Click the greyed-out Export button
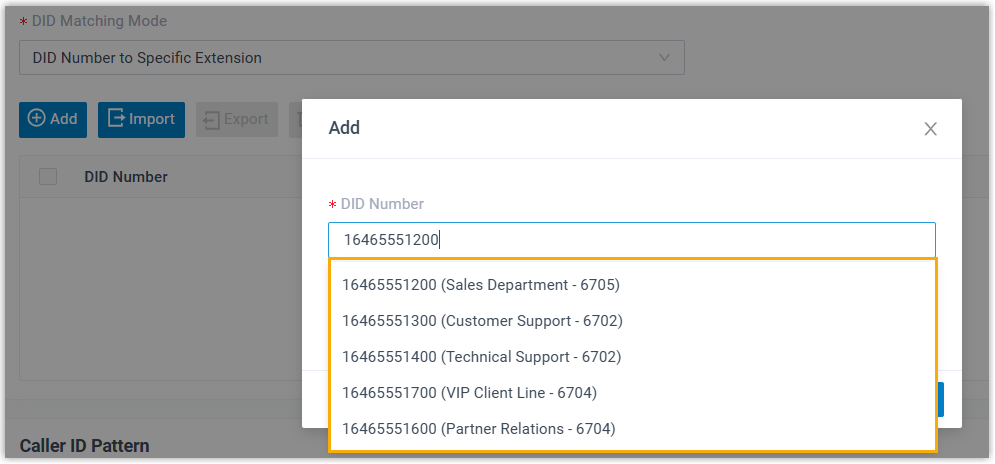 (236, 119)
